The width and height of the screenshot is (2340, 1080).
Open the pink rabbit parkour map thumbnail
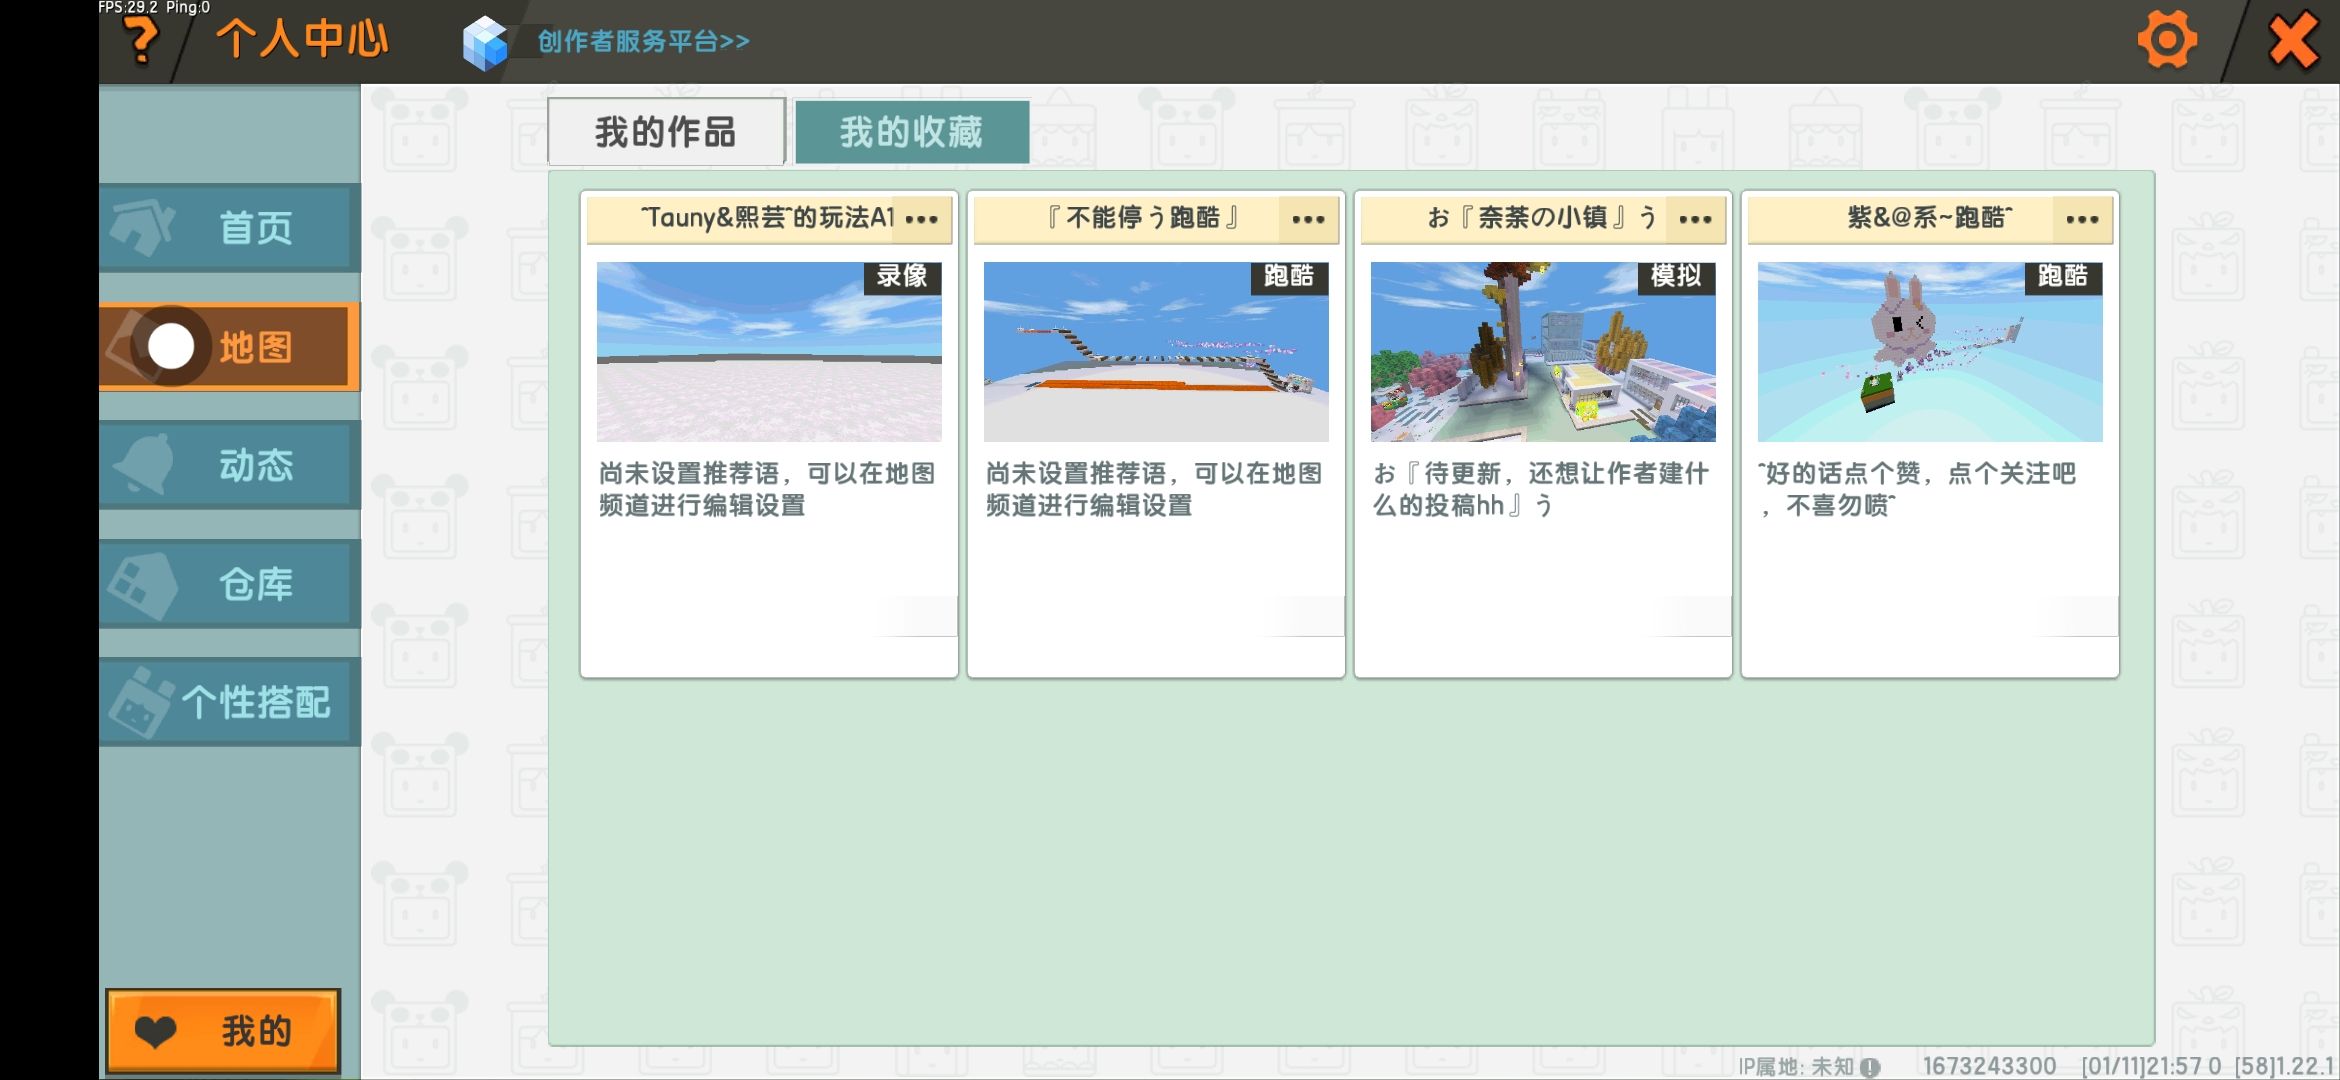1930,352
